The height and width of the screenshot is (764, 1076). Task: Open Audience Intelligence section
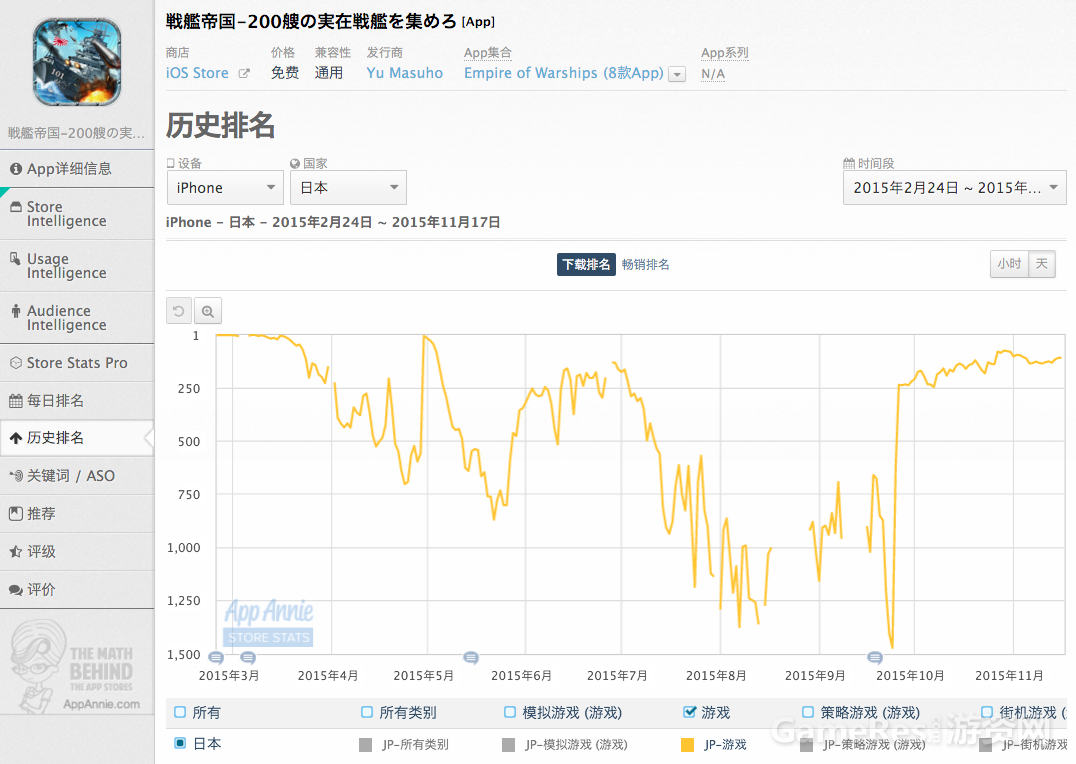77,318
